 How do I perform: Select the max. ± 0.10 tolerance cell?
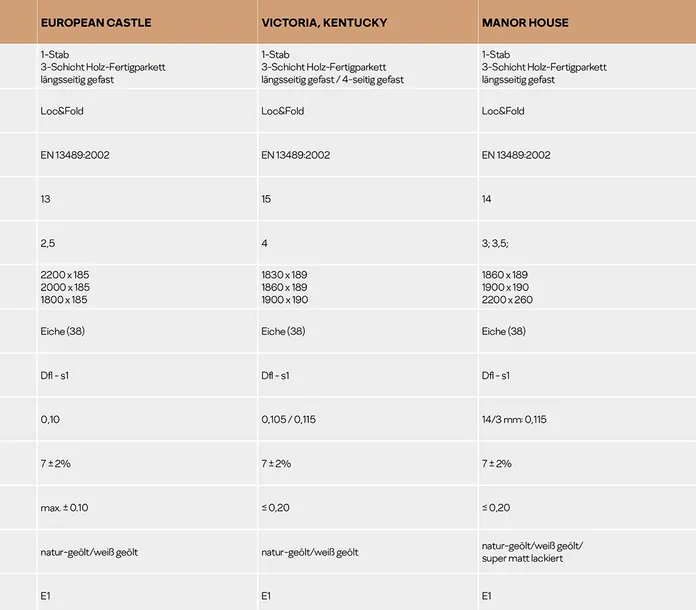[64, 507]
